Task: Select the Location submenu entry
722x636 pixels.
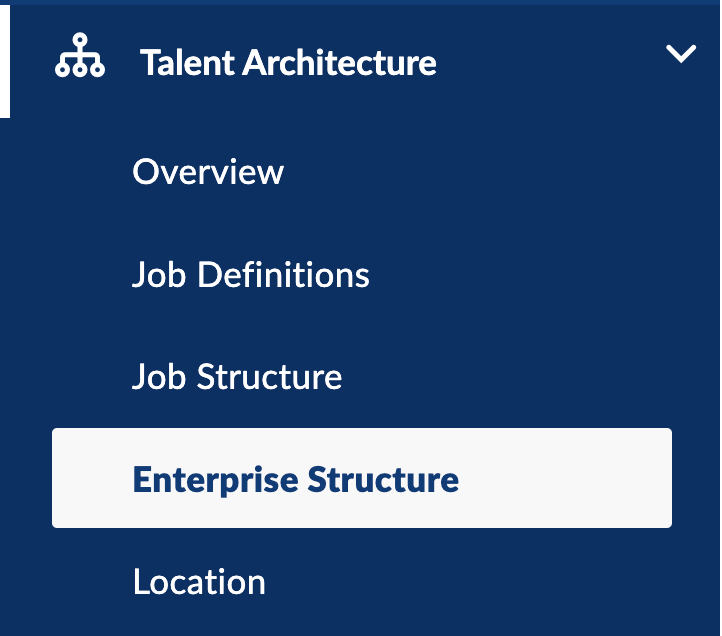Action: click(x=199, y=582)
